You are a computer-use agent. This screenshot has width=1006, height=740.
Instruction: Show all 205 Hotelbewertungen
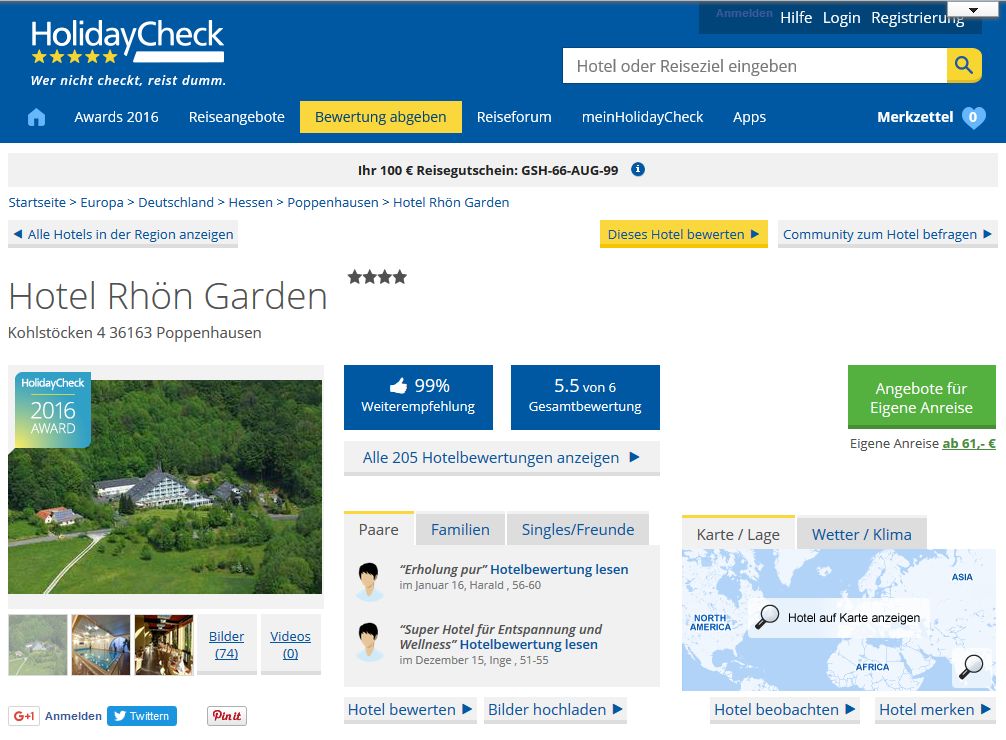click(x=501, y=458)
